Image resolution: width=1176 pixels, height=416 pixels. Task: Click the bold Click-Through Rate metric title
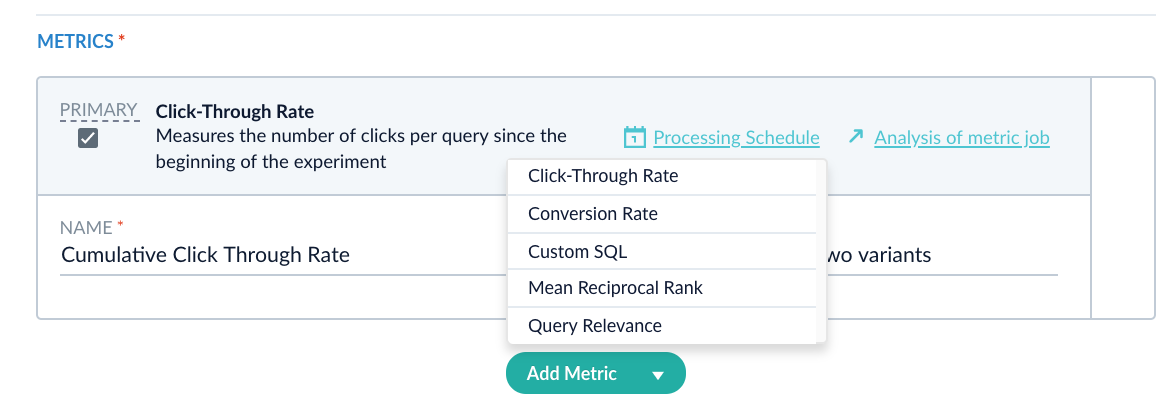pyautogui.click(x=235, y=112)
